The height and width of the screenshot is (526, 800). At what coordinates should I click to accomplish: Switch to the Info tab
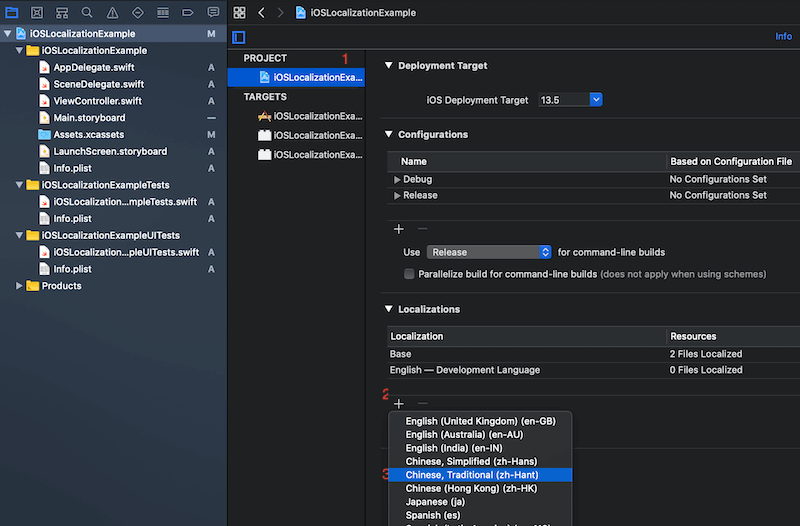pos(783,36)
